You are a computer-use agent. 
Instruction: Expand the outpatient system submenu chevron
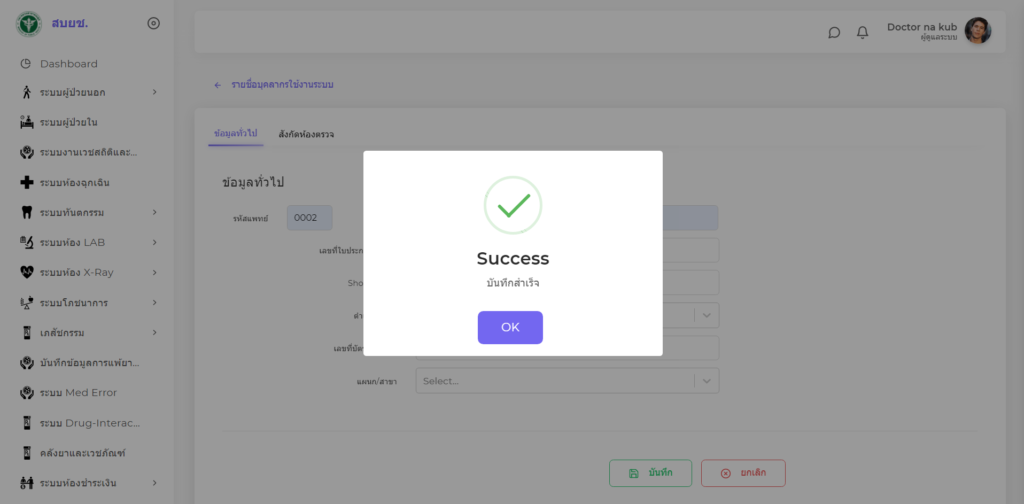(154, 93)
